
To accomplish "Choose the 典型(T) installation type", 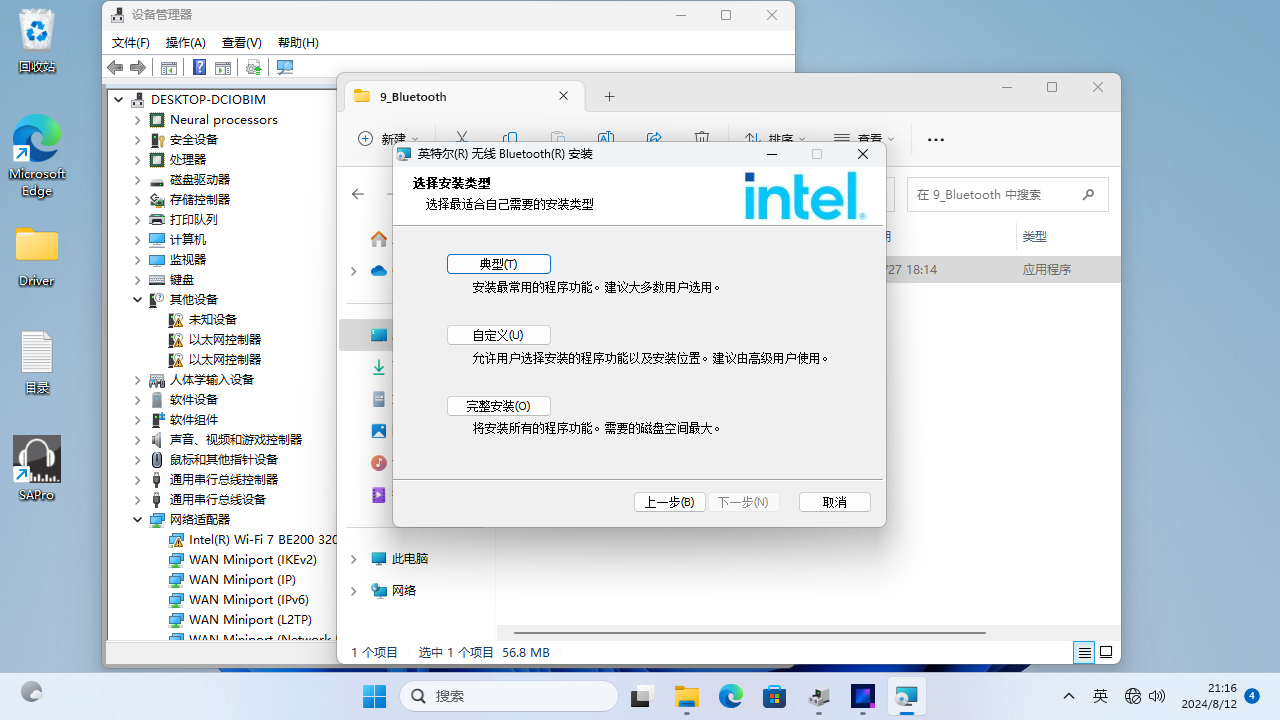I will click(498, 264).
